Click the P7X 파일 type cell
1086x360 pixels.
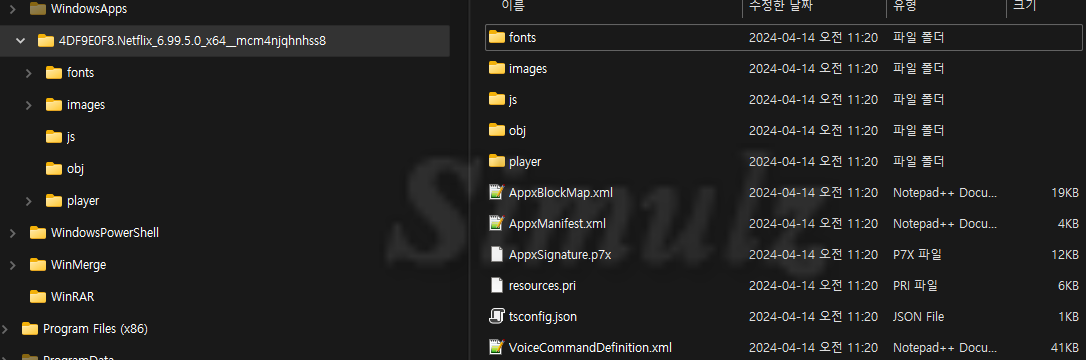(x=917, y=255)
